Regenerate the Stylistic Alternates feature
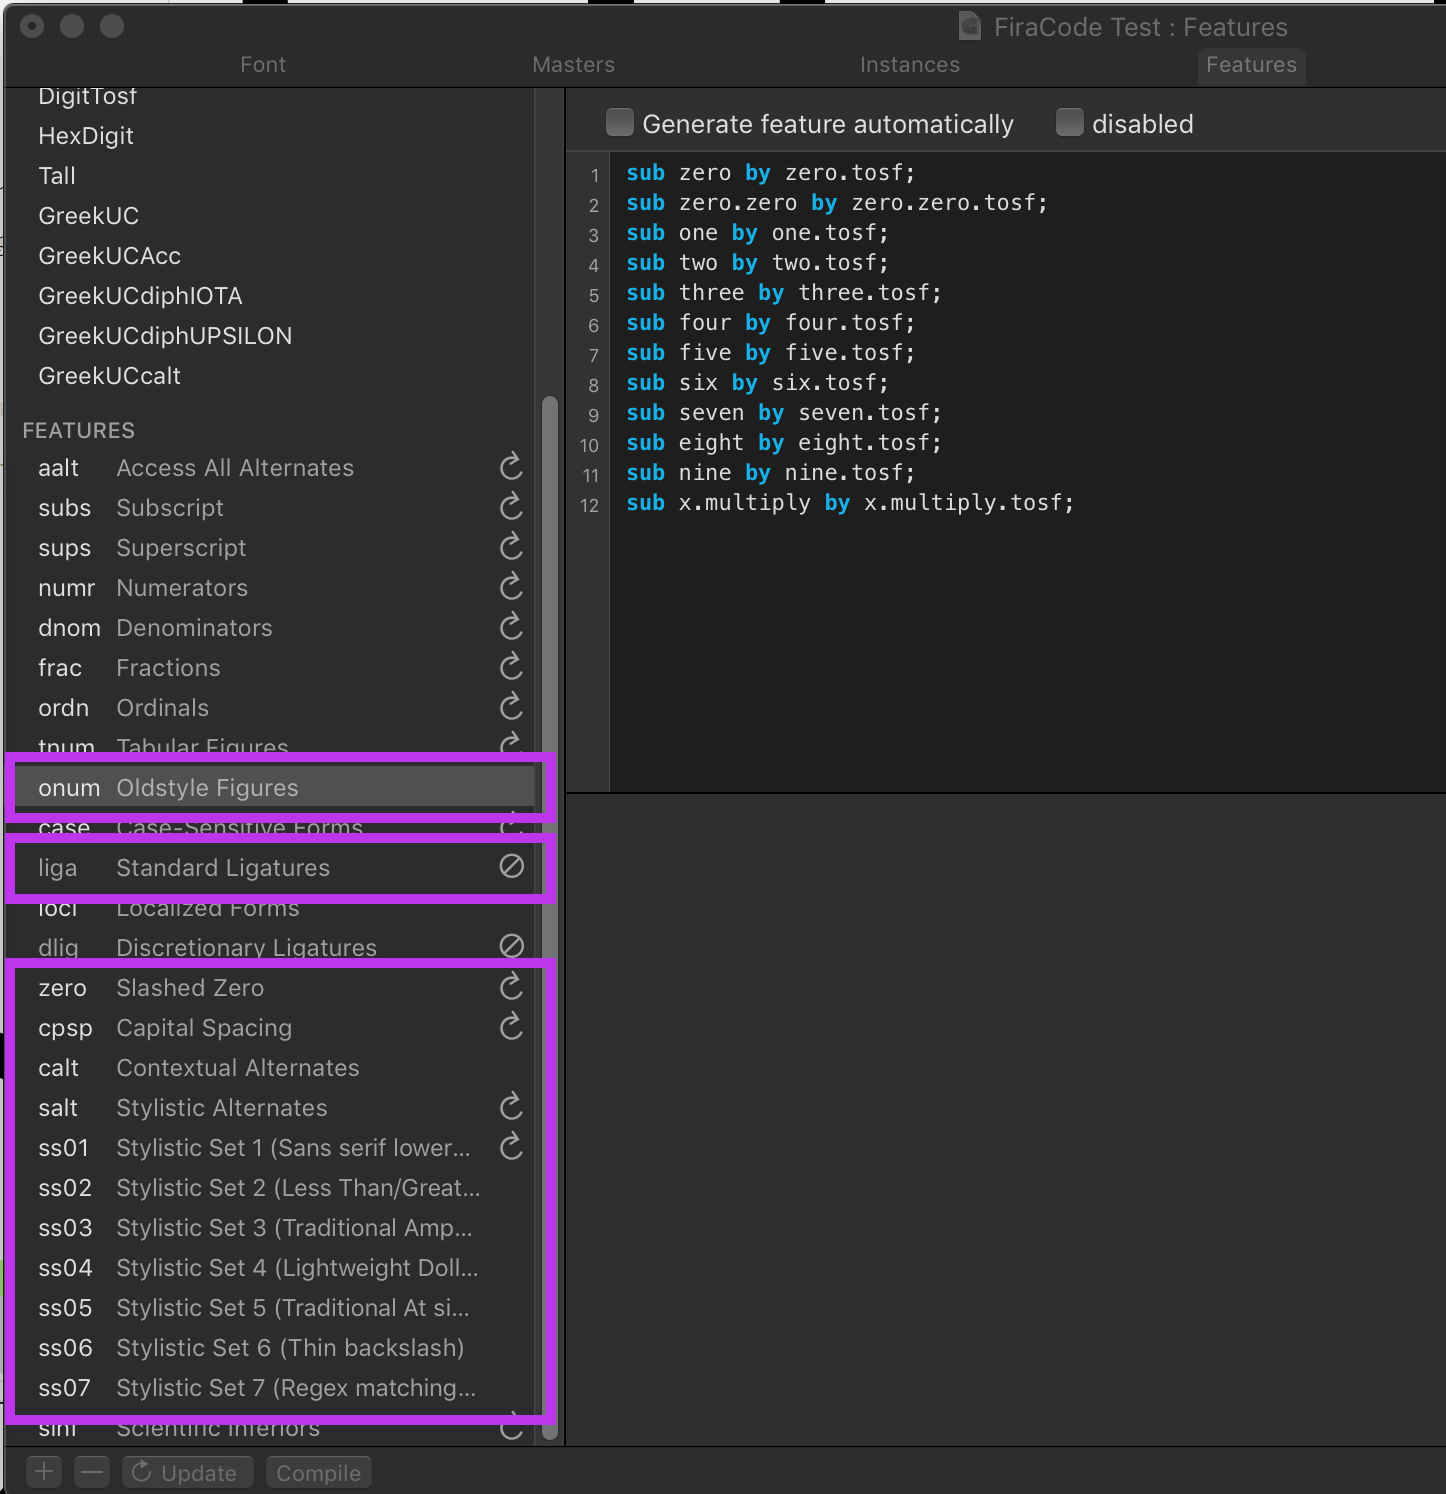 (511, 1107)
